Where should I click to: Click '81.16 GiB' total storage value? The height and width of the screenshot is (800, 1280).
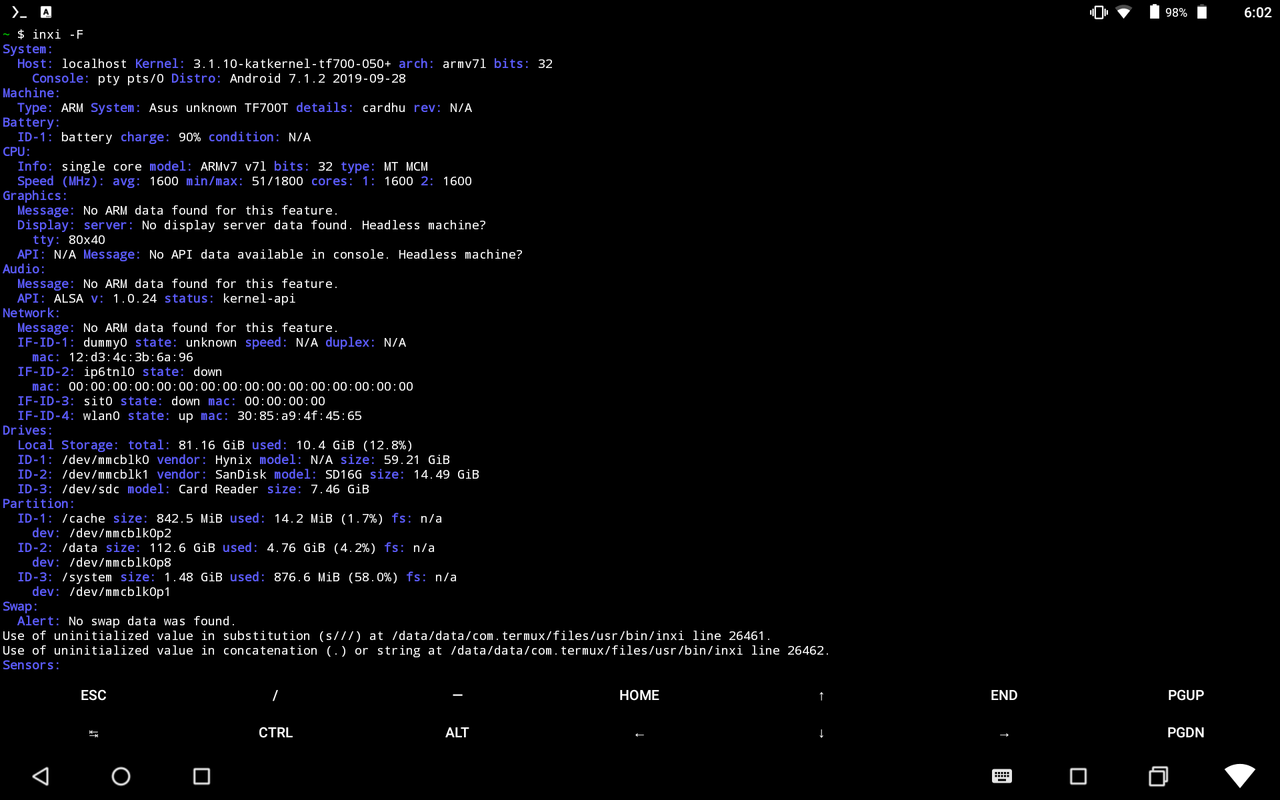(x=212, y=445)
